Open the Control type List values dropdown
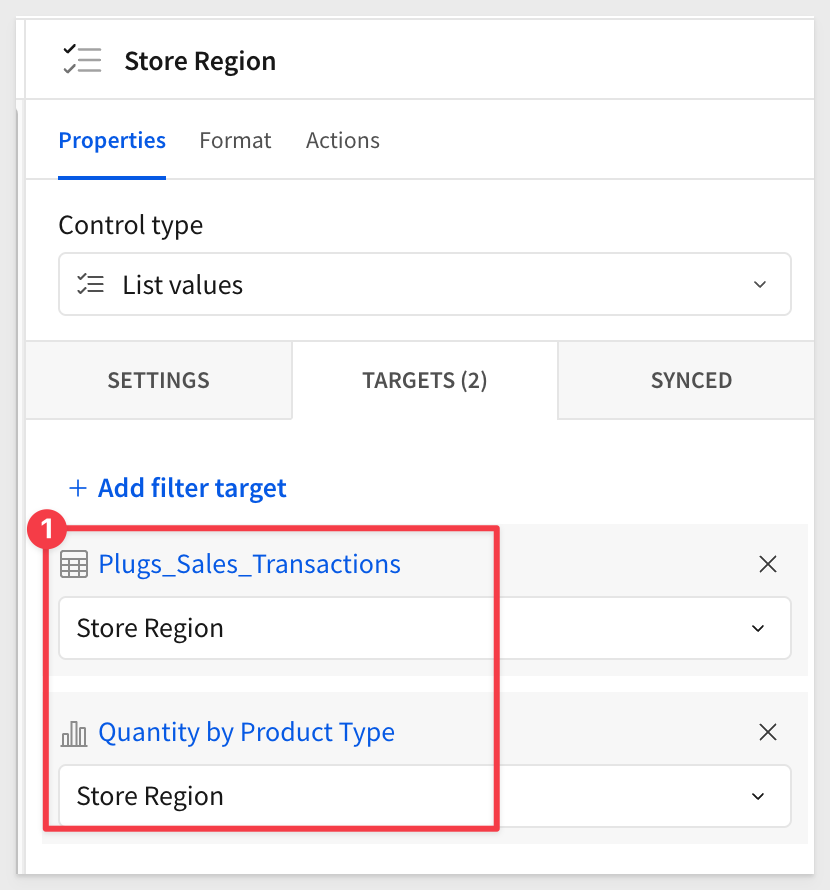Screen dimensions: 830x890 click(424, 285)
